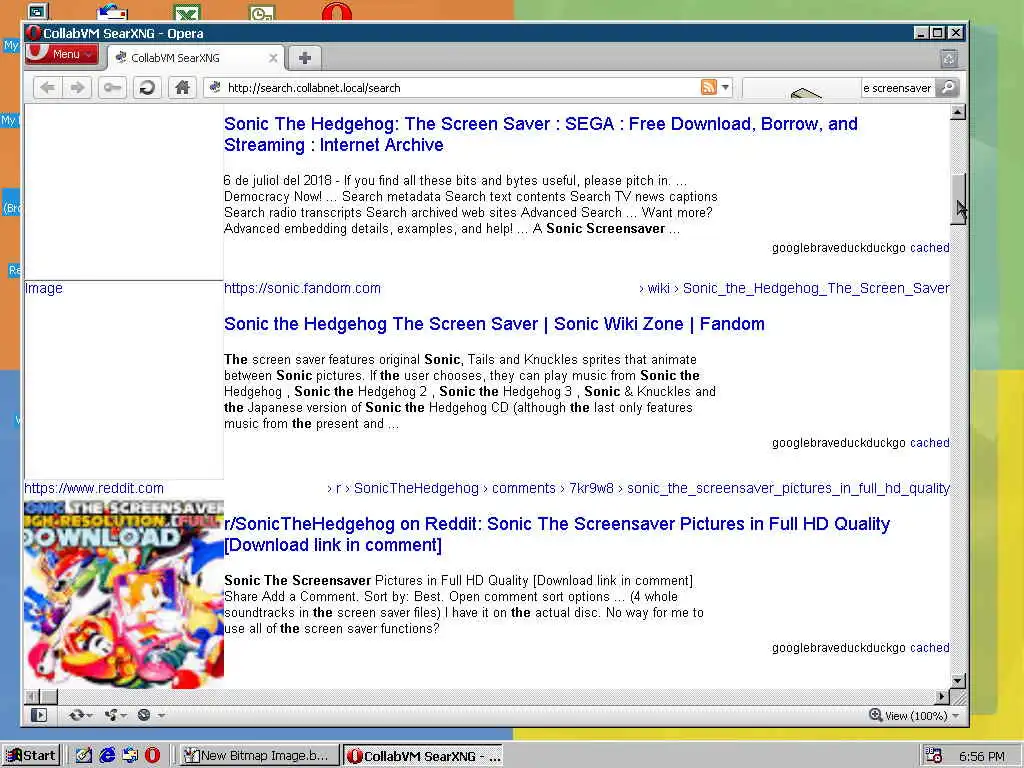Viewport: 1024px width, 768px height.
Task: Click the vertical scrollbar up arrow
Action: 957,112
